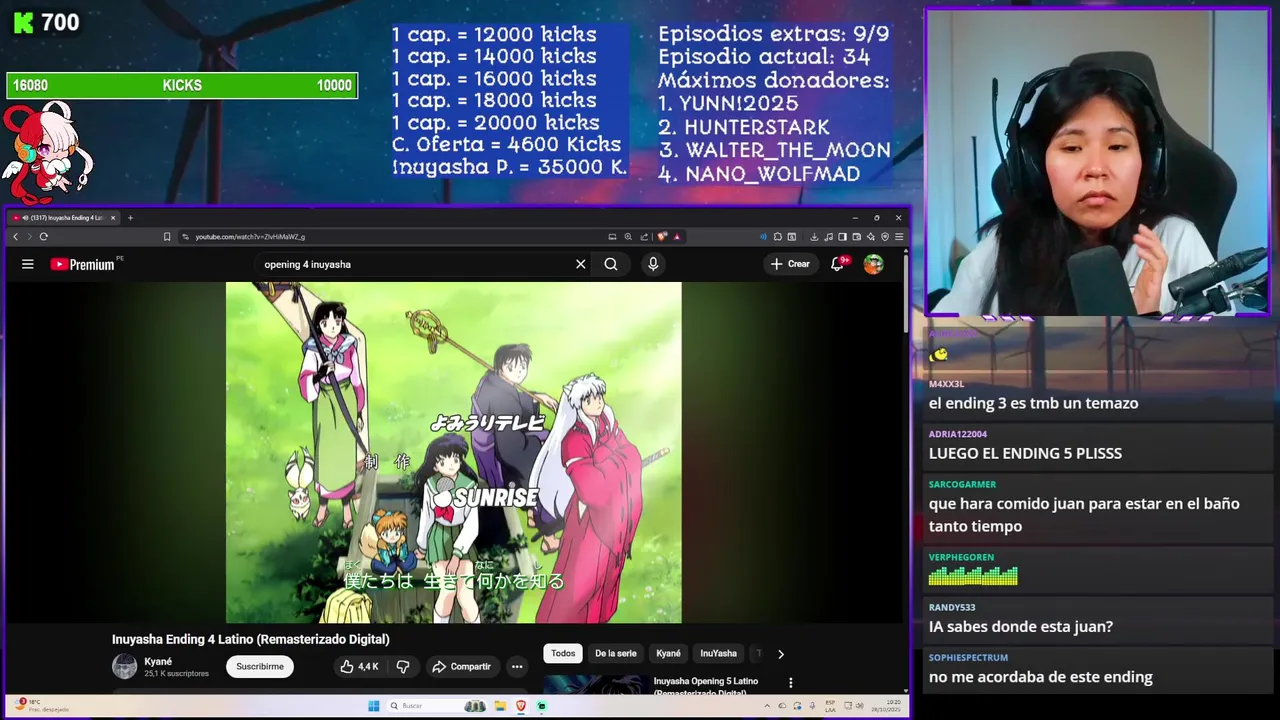Open a new browser tab
Screen dimensions: 1280x720
130,217
